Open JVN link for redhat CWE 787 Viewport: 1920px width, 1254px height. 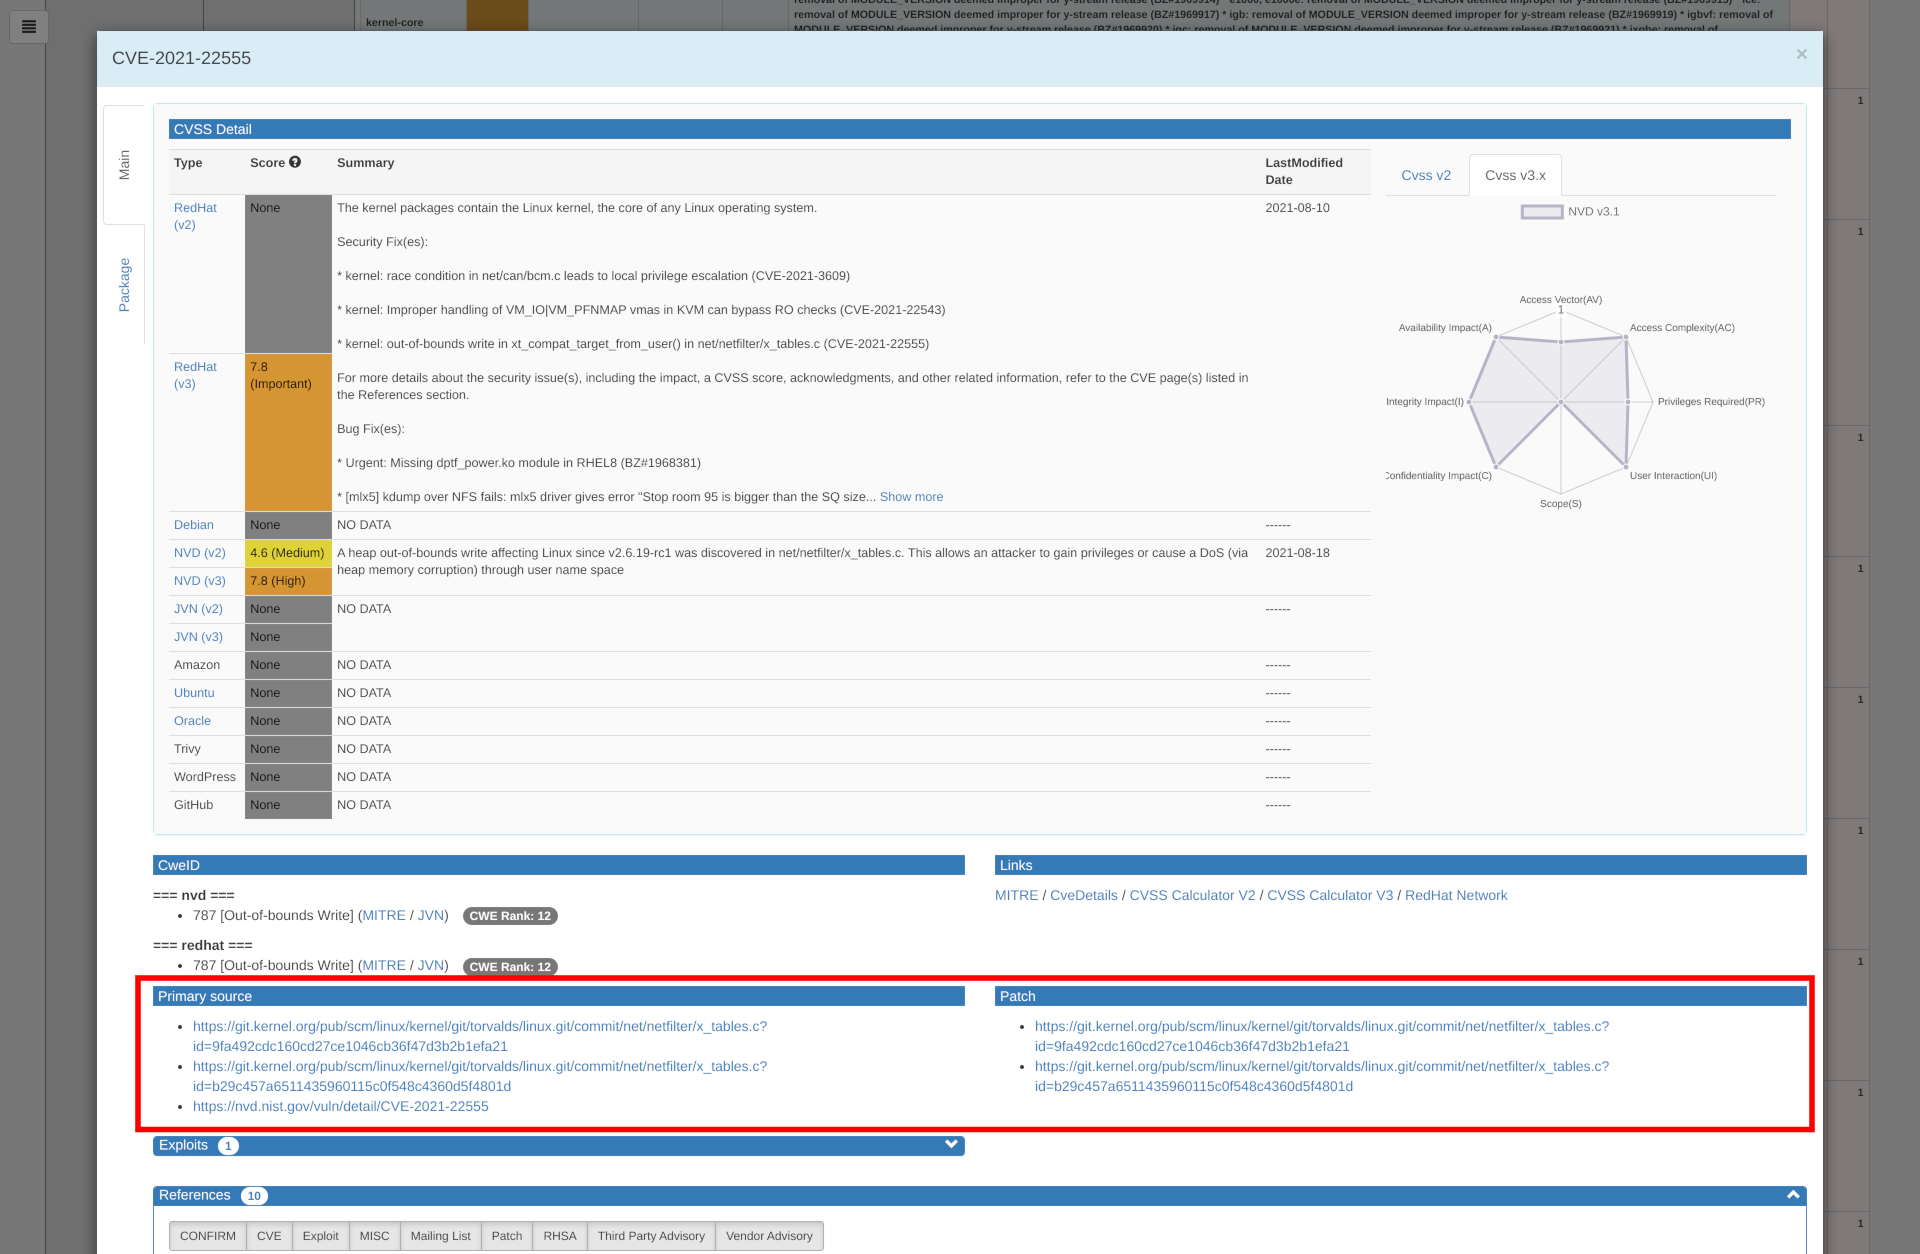[x=431, y=966]
